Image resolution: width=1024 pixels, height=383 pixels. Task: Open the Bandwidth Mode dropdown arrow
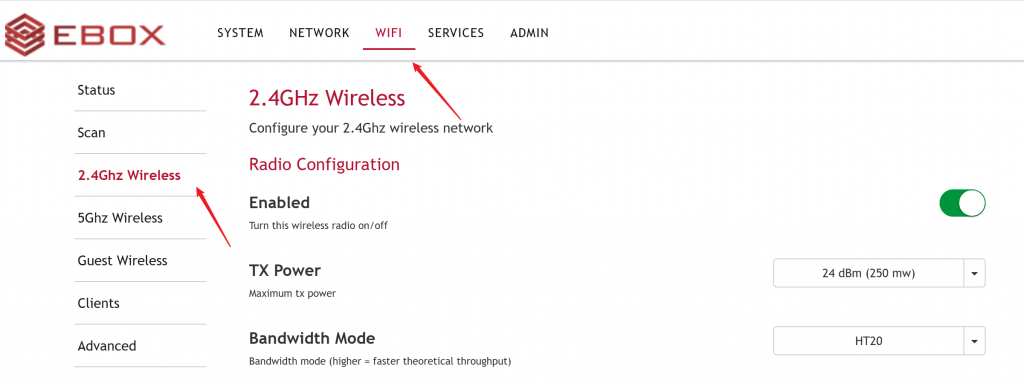(x=974, y=341)
